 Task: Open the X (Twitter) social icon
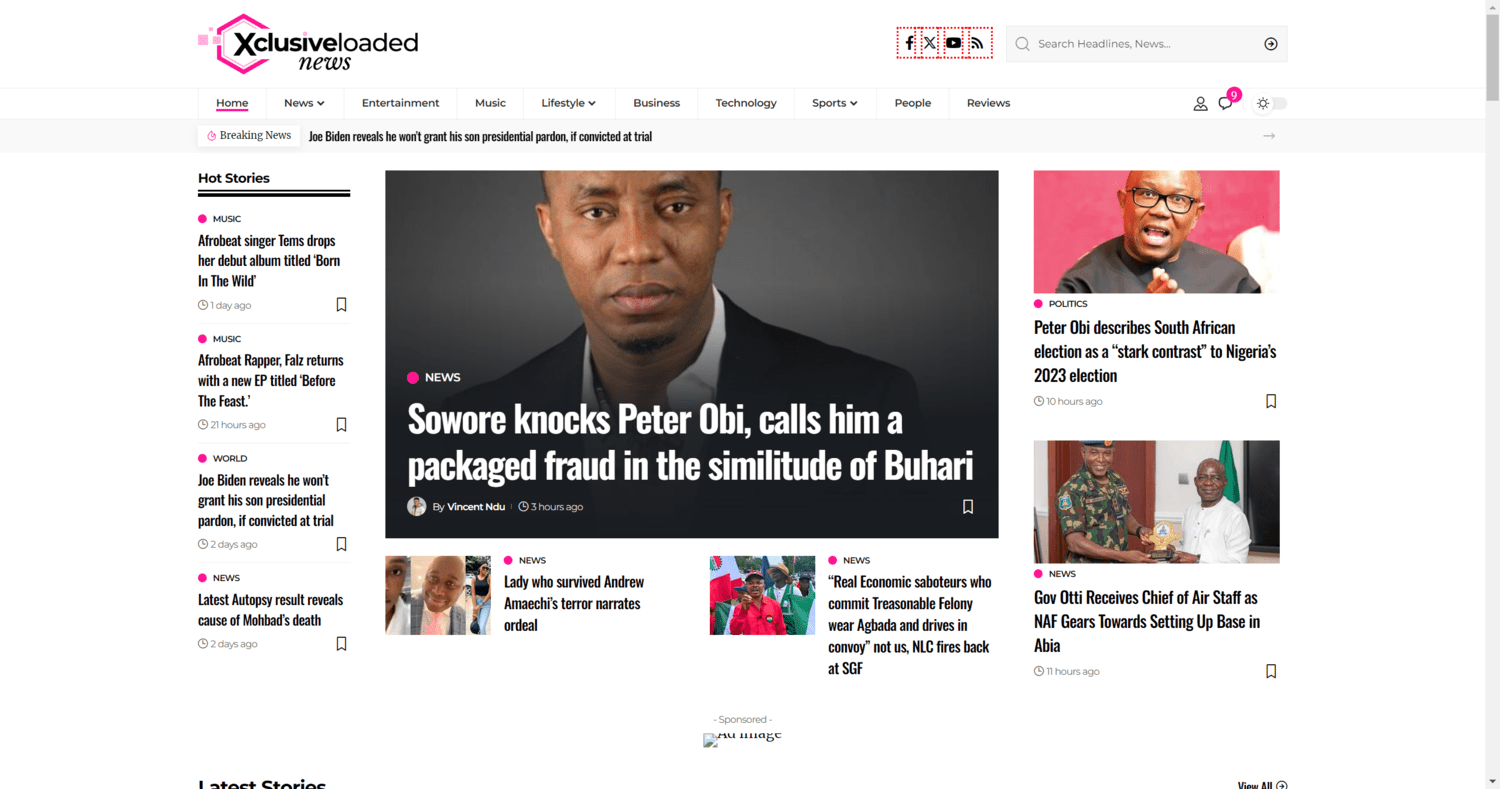point(930,43)
